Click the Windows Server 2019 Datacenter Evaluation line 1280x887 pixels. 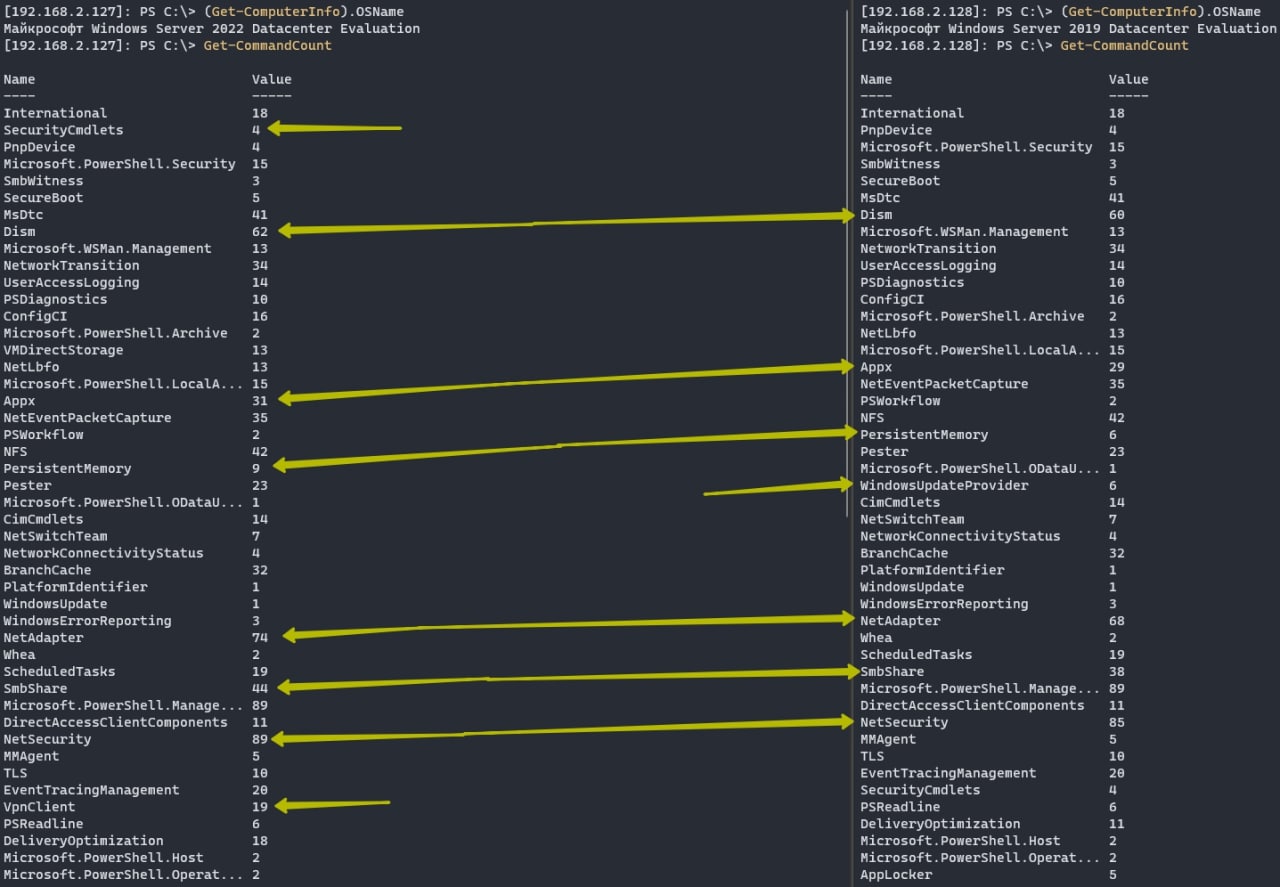coord(1068,29)
